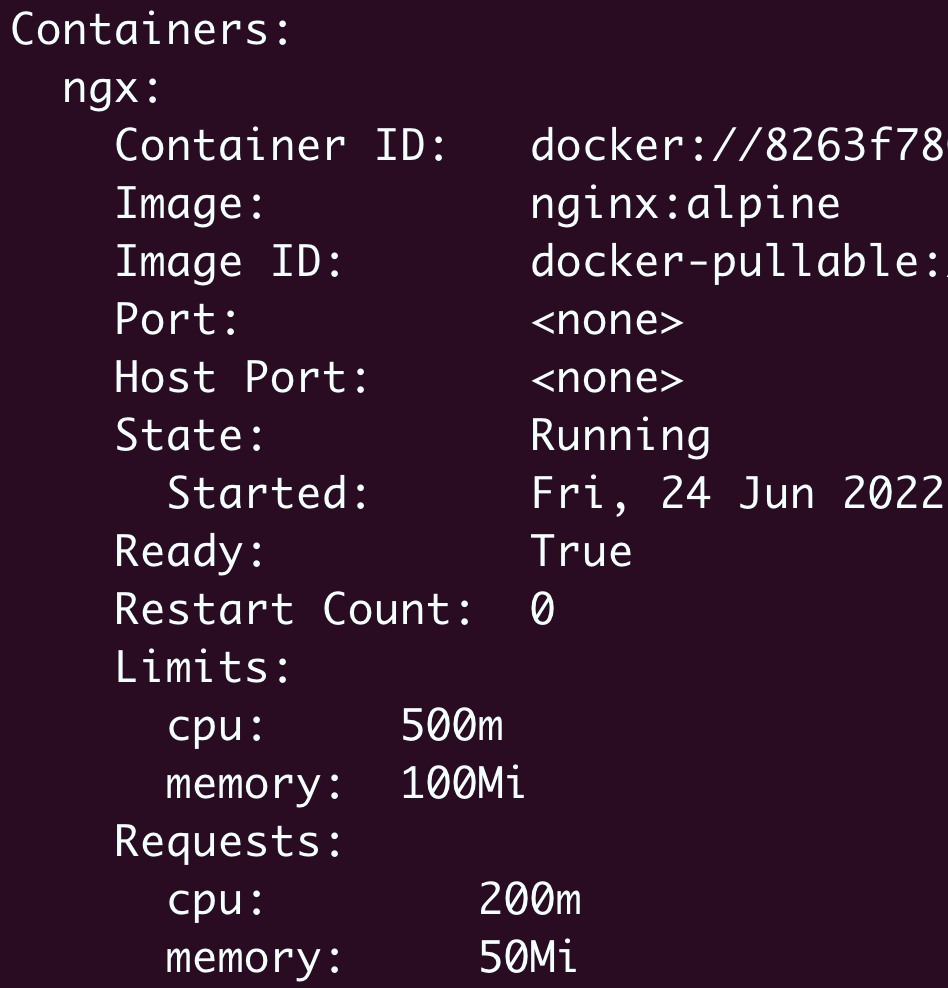The width and height of the screenshot is (948, 988).
Task: Click the "Container ID:" label
Action: pyautogui.click(x=280, y=146)
